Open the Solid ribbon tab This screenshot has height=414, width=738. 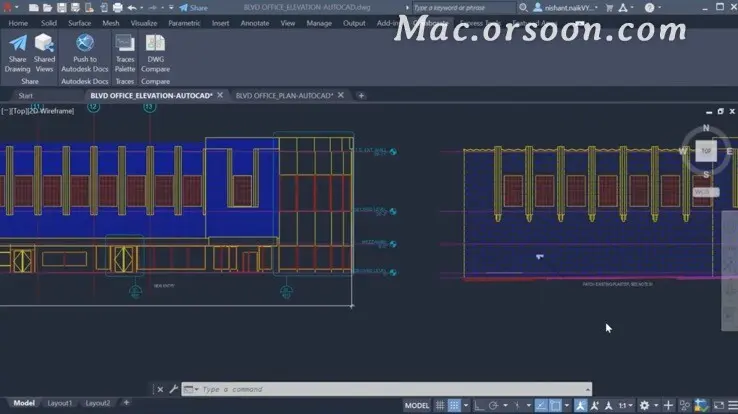coord(48,23)
